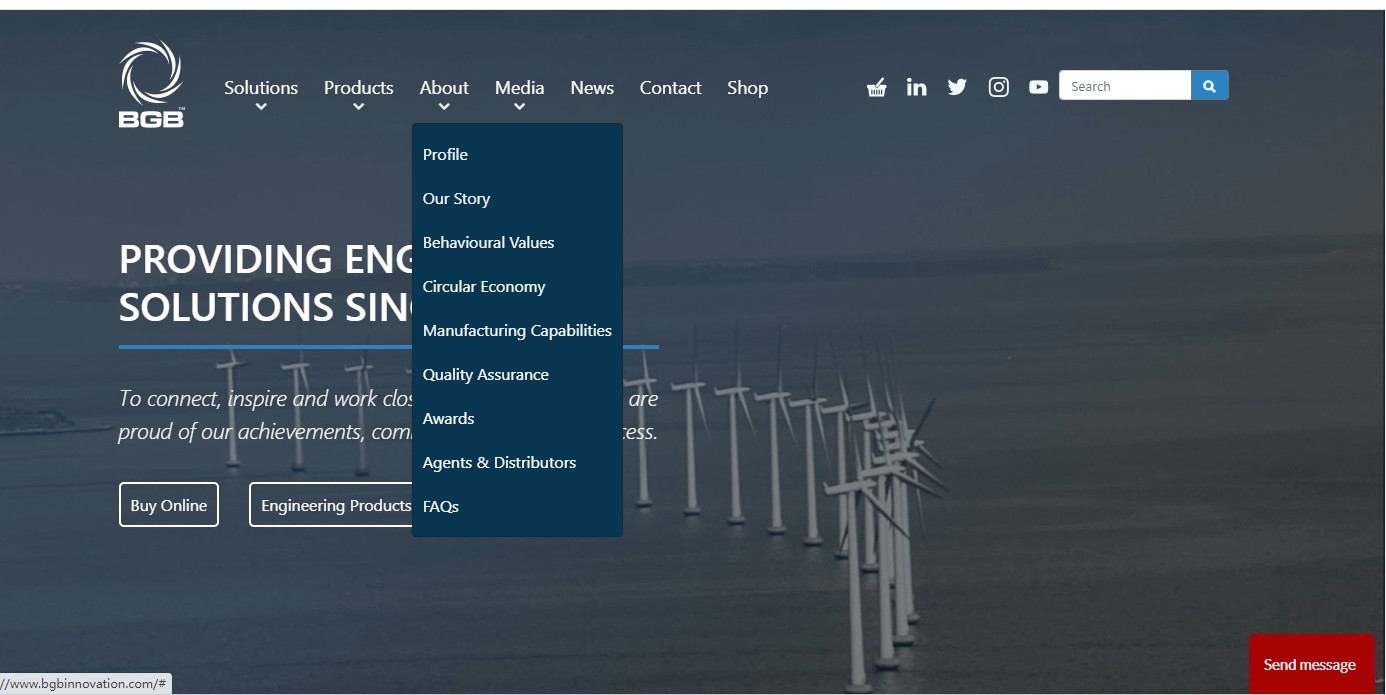Open Manufacturing Capabilities menu entry

tap(517, 331)
